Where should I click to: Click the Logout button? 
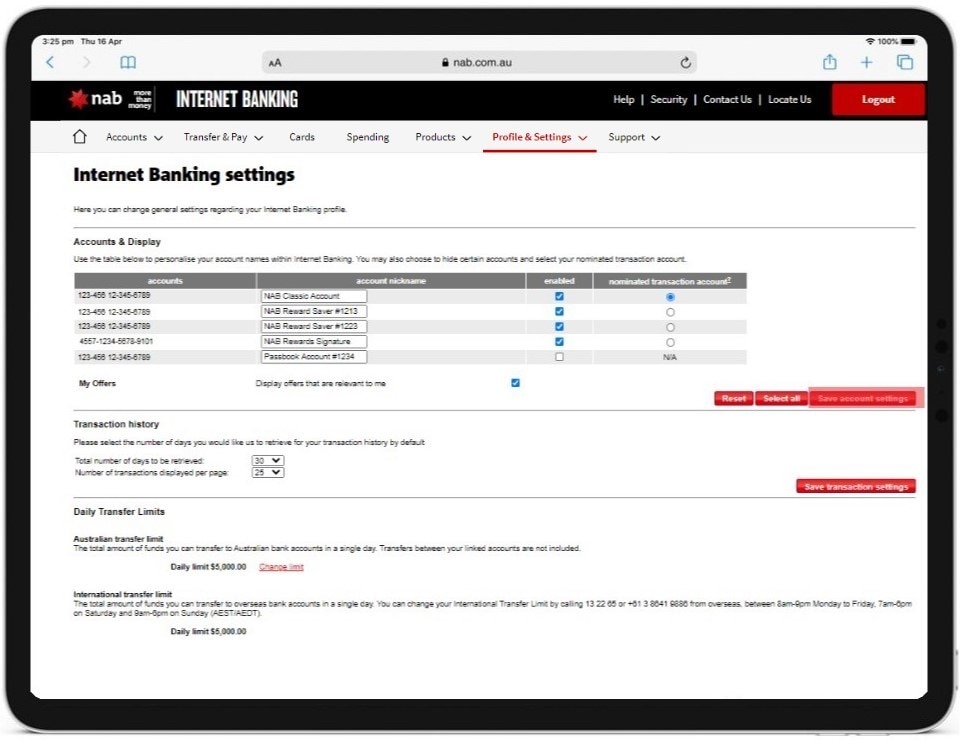pyautogui.click(x=877, y=100)
